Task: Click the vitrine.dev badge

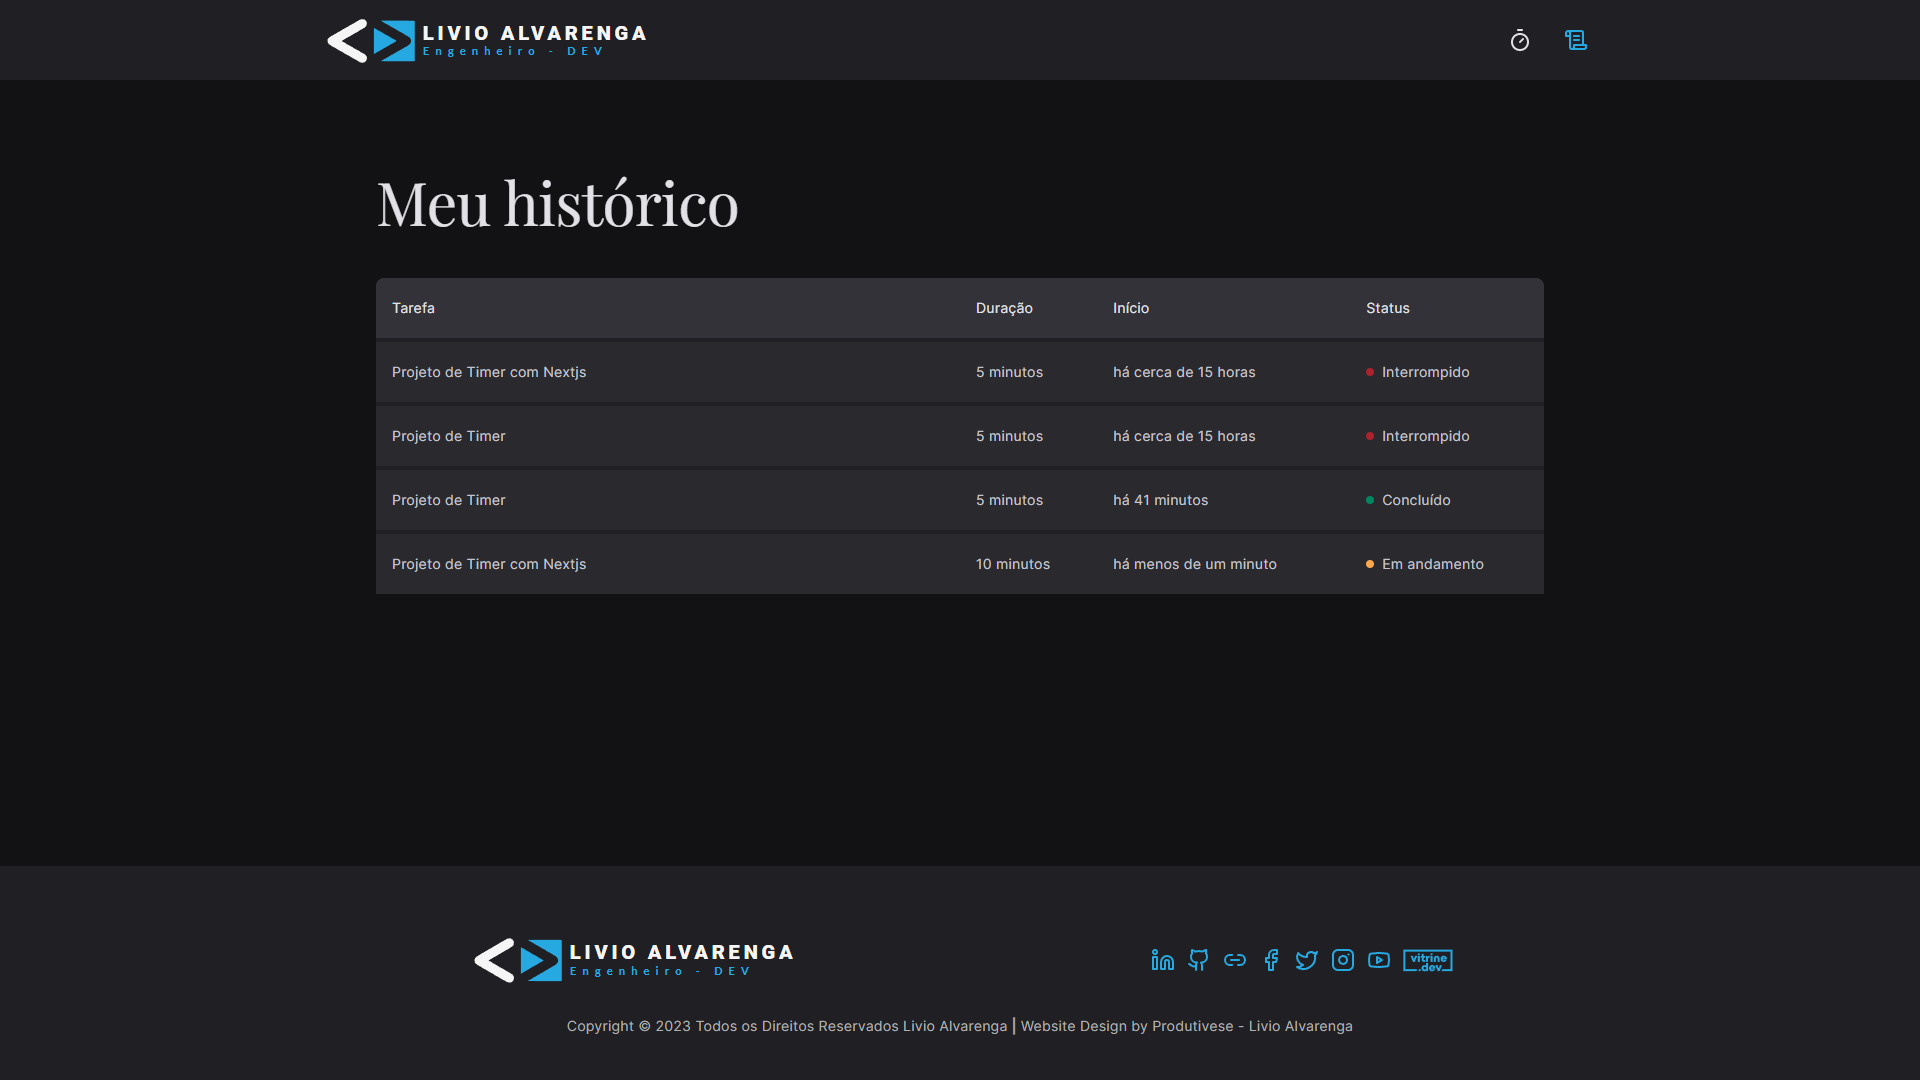Action: pyautogui.click(x=1427, y=960)
